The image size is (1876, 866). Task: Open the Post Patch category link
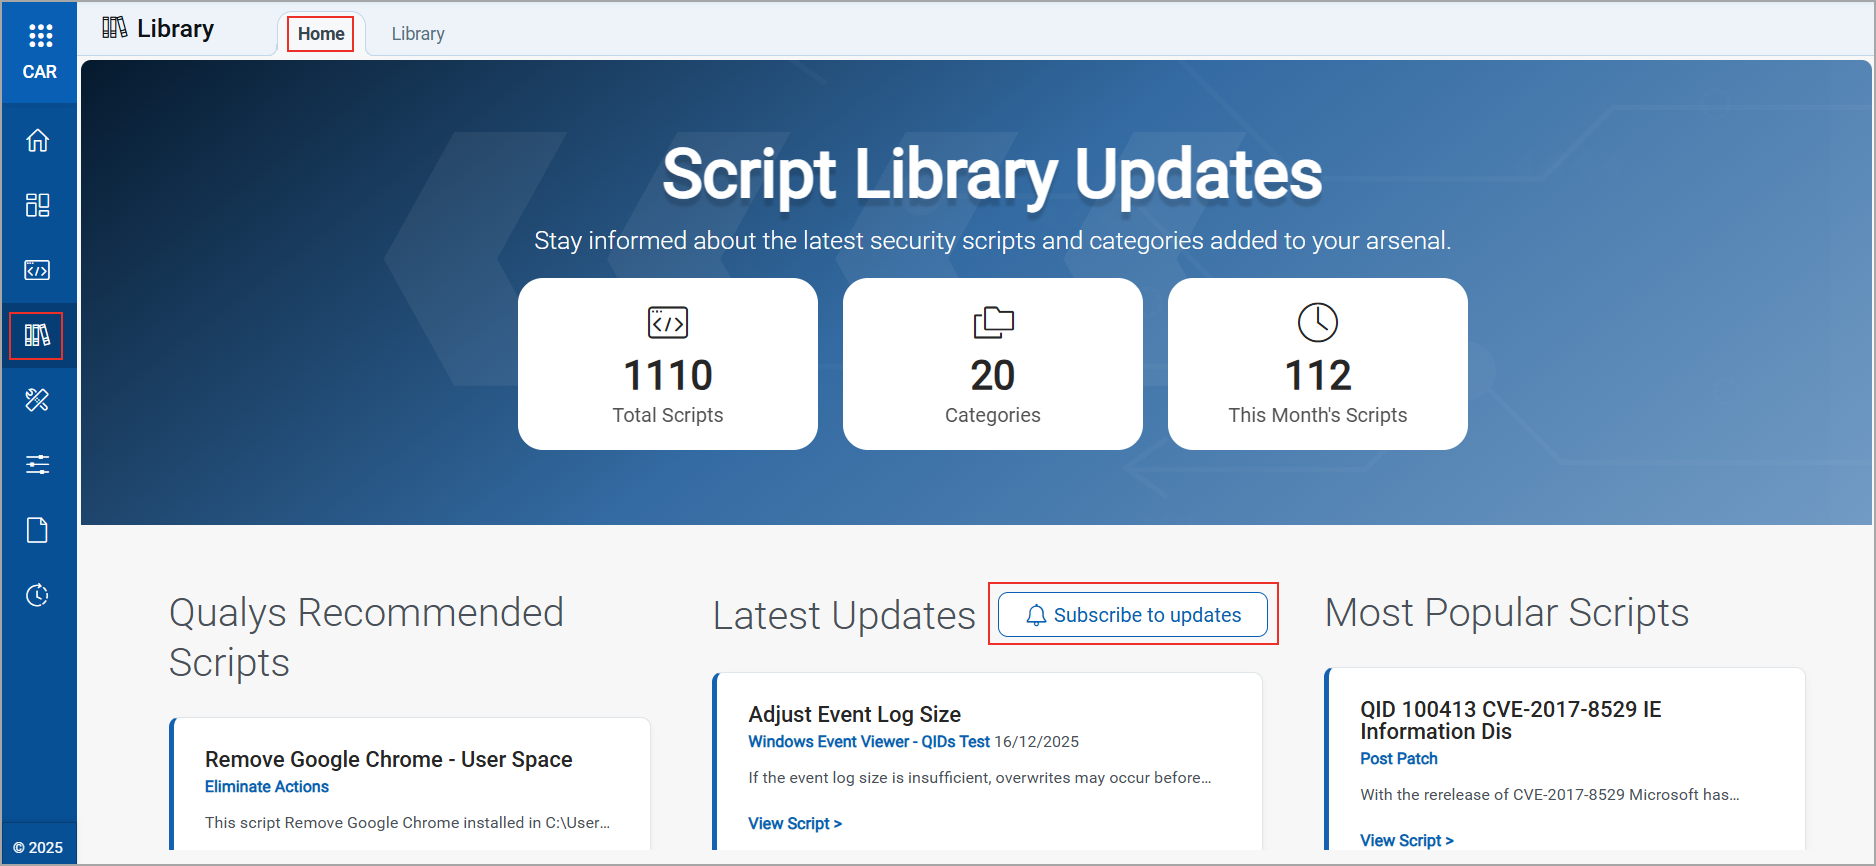click(x=1398, y=759)
